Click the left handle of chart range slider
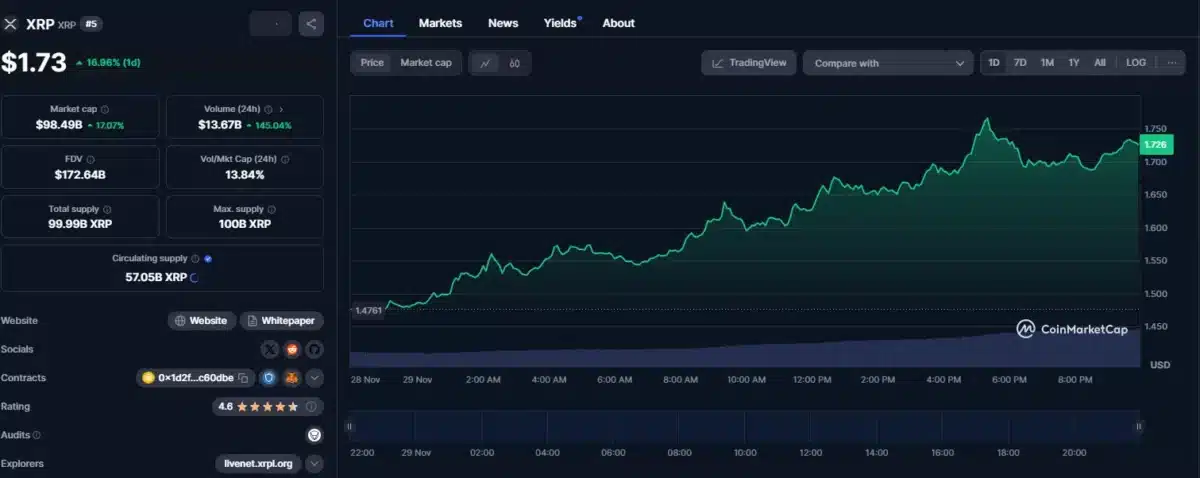The width and height of the screenshot is (1200, 478). [x=349, y=427]
